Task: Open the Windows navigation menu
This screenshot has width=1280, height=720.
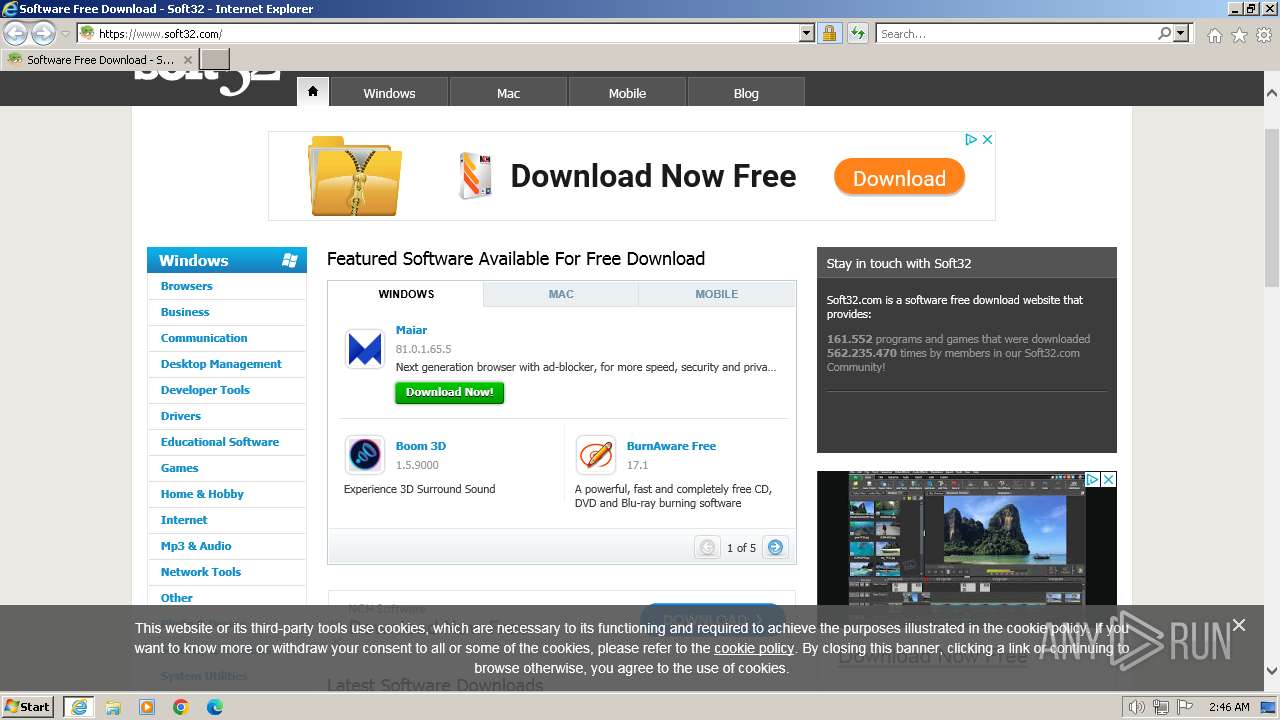Action: pyautogui.click(x=389, y=93)
